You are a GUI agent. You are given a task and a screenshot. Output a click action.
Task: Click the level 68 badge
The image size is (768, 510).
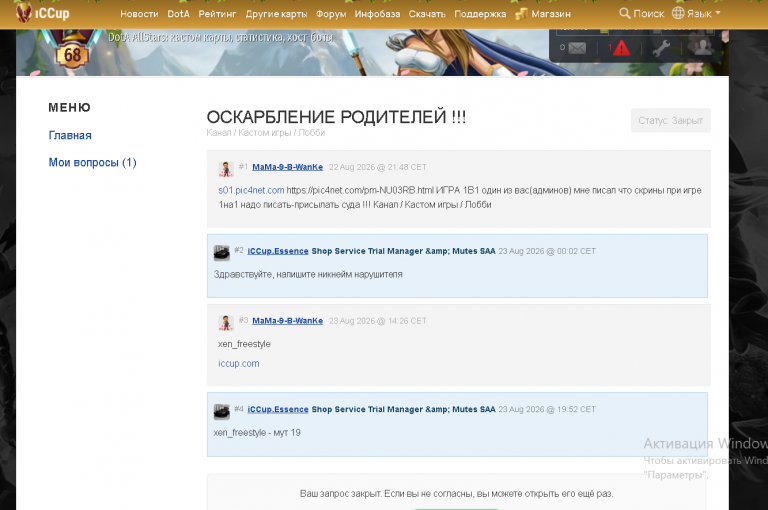point(72,55)
